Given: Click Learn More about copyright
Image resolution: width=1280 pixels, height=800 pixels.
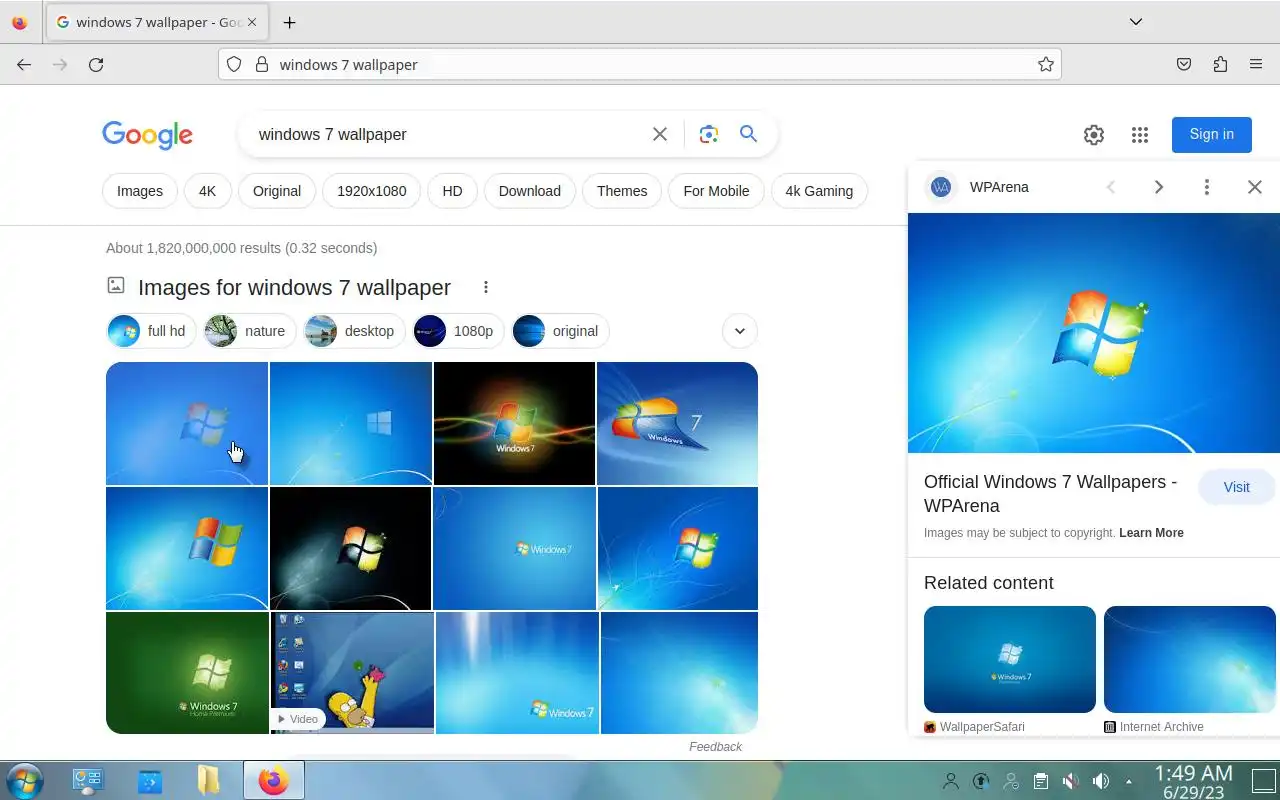Looking at the screenshot, I should pos(1151,533).
